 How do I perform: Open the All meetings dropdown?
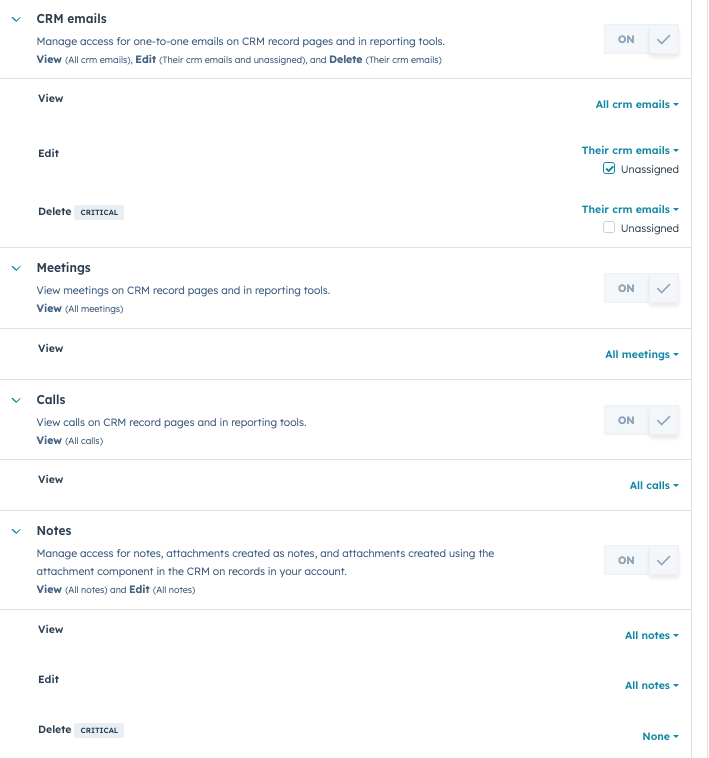coord(642,354)
